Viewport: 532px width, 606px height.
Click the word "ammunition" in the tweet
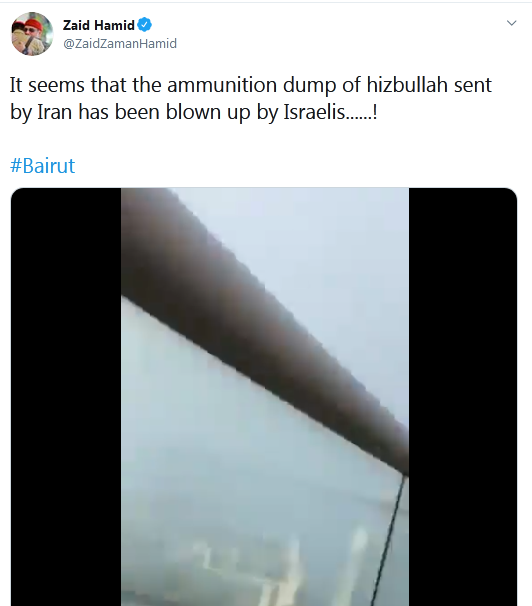point(222,85)
